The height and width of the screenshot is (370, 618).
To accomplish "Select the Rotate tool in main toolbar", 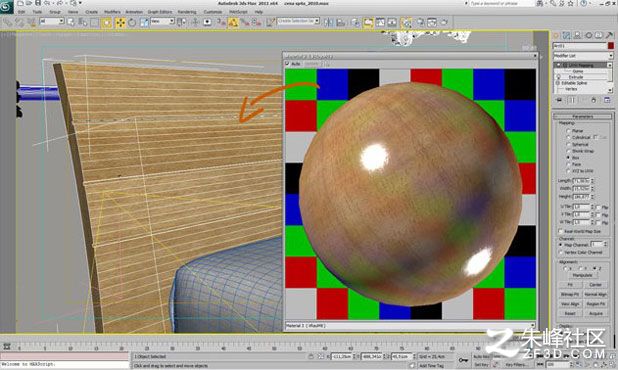I will click(x=132, y=22).
